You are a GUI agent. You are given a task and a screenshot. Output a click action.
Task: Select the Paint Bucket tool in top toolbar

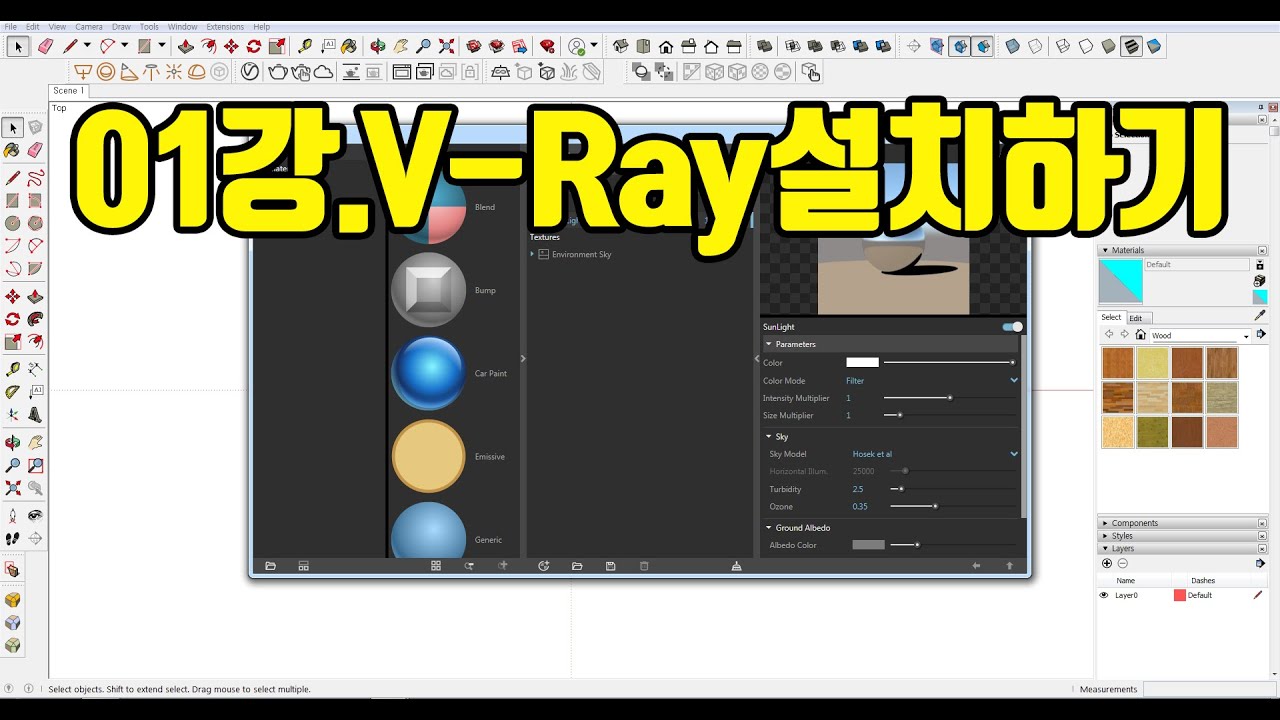(348, 46)
